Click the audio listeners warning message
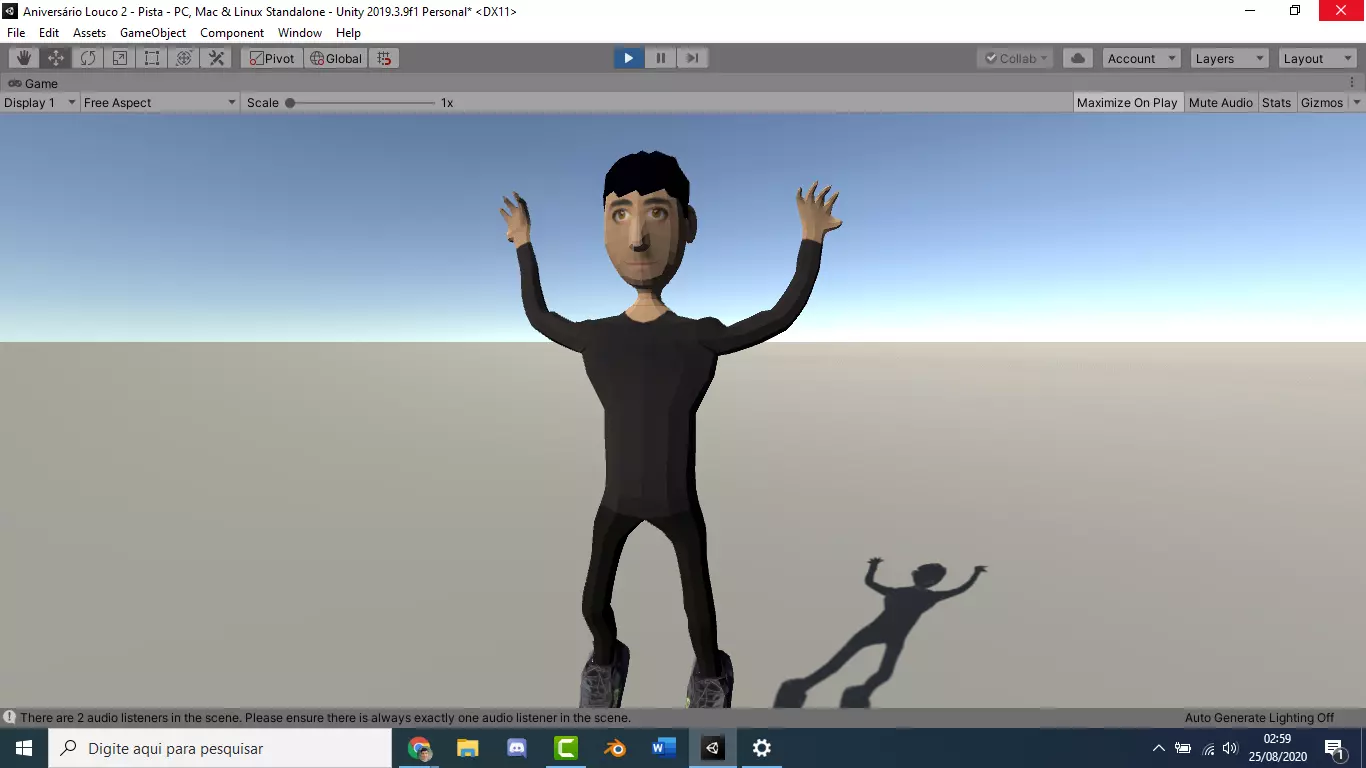Screen dimensions: 1366x768 pos(325,717)
